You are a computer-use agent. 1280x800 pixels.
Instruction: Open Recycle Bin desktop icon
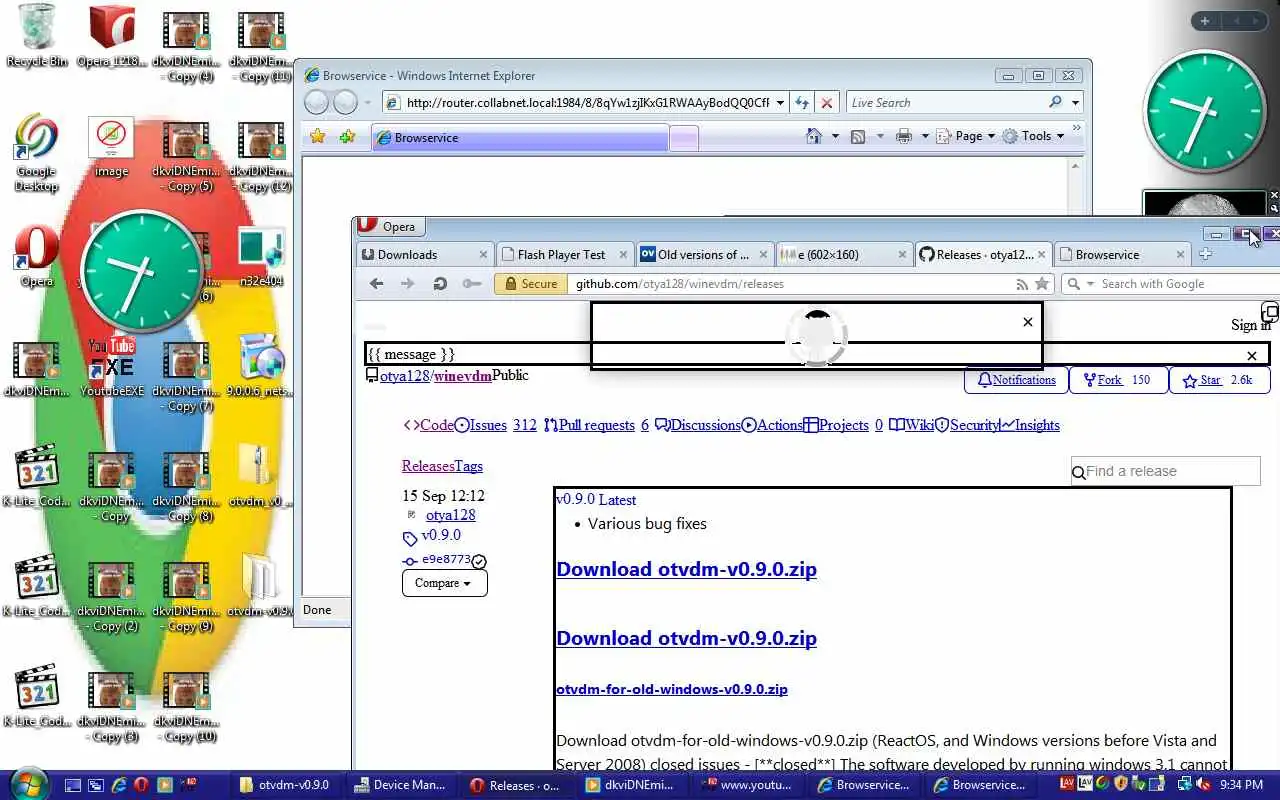(x=37, y=35)
